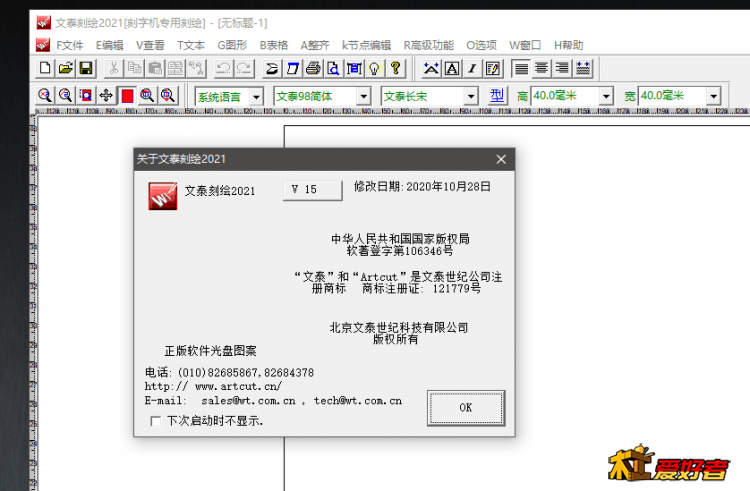Click the 修改日期: 2020年10月28日 text
750x491 pixels.
coord(422,186)
